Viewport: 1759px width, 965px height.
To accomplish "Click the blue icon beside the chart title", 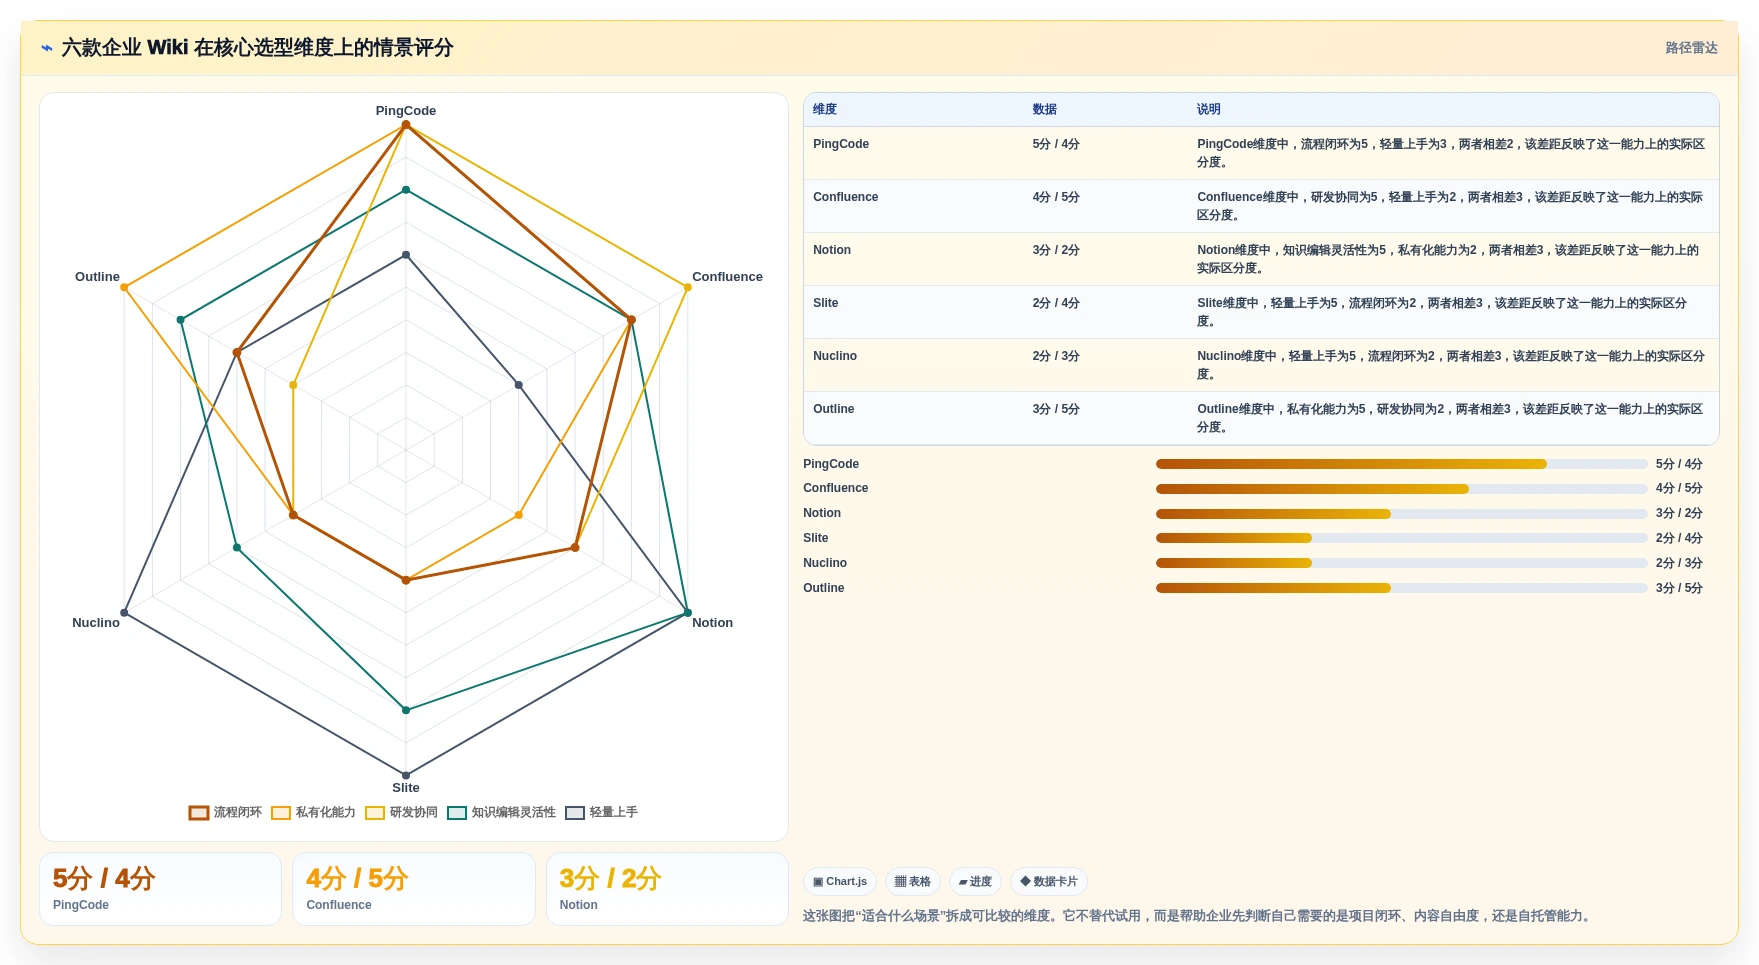I will tap(46, 48).
